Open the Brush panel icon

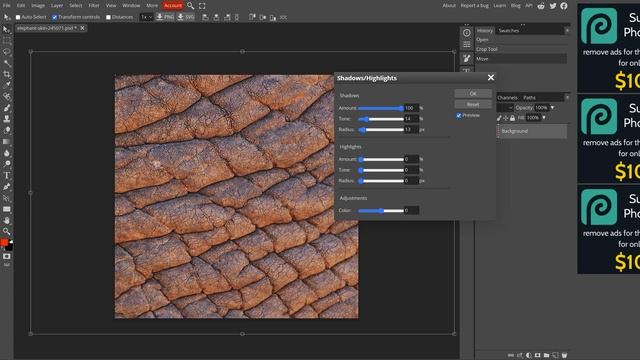tap(467, 59)
